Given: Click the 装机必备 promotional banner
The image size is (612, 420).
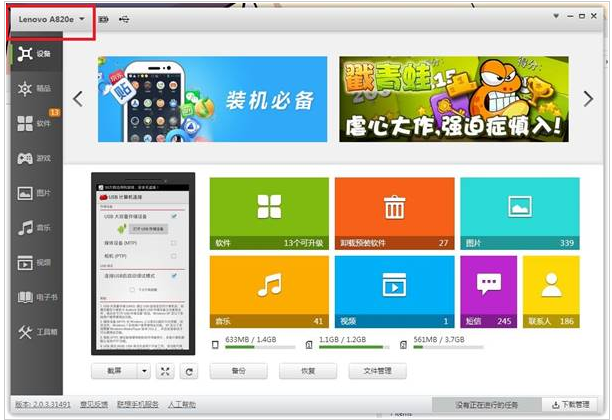Looking at the screenshot, I should coord(212,98).
